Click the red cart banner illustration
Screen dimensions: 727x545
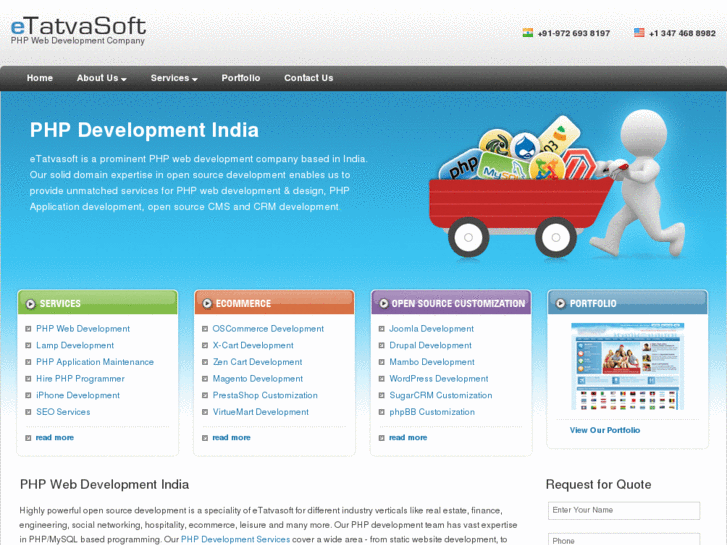(x=556, y=184)
